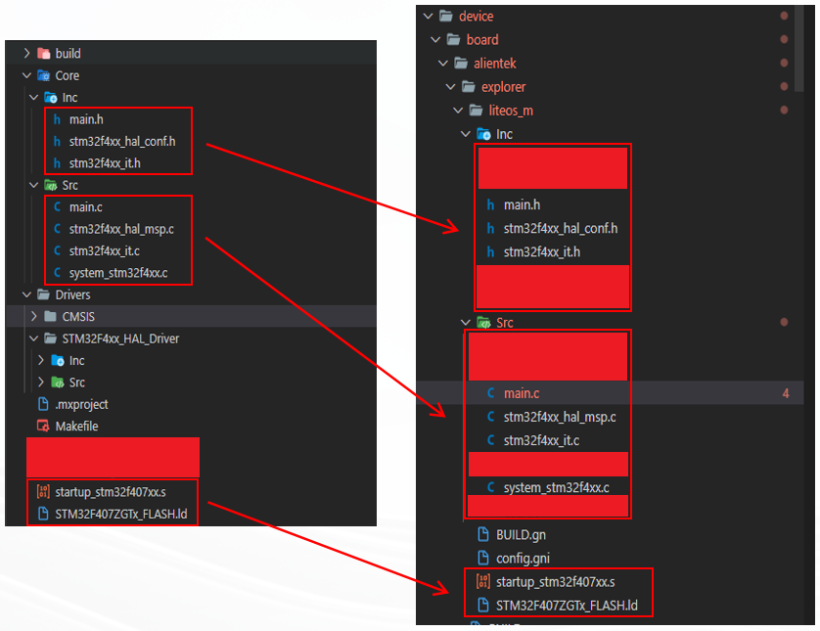The image size is (820, 631).
Task: Click the config.gni file icon
Action: coord(483,558)
